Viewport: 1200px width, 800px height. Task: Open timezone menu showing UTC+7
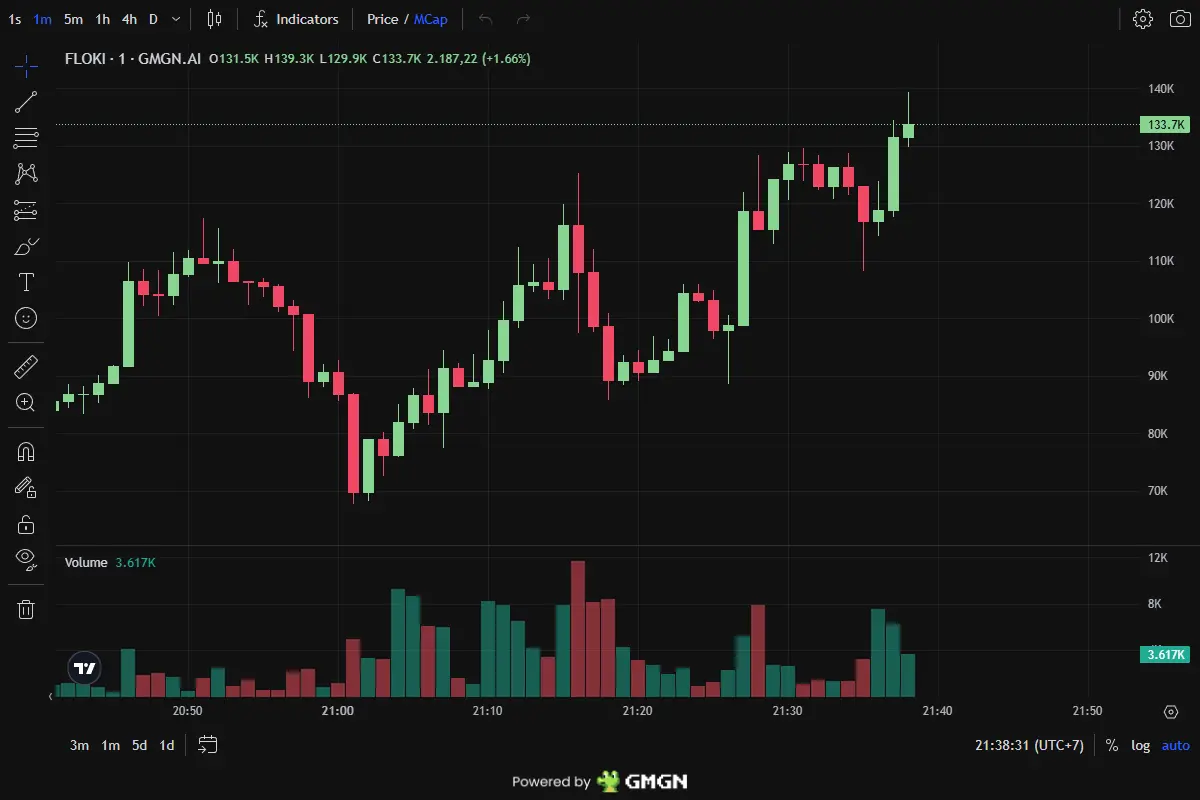(1029, 745)
